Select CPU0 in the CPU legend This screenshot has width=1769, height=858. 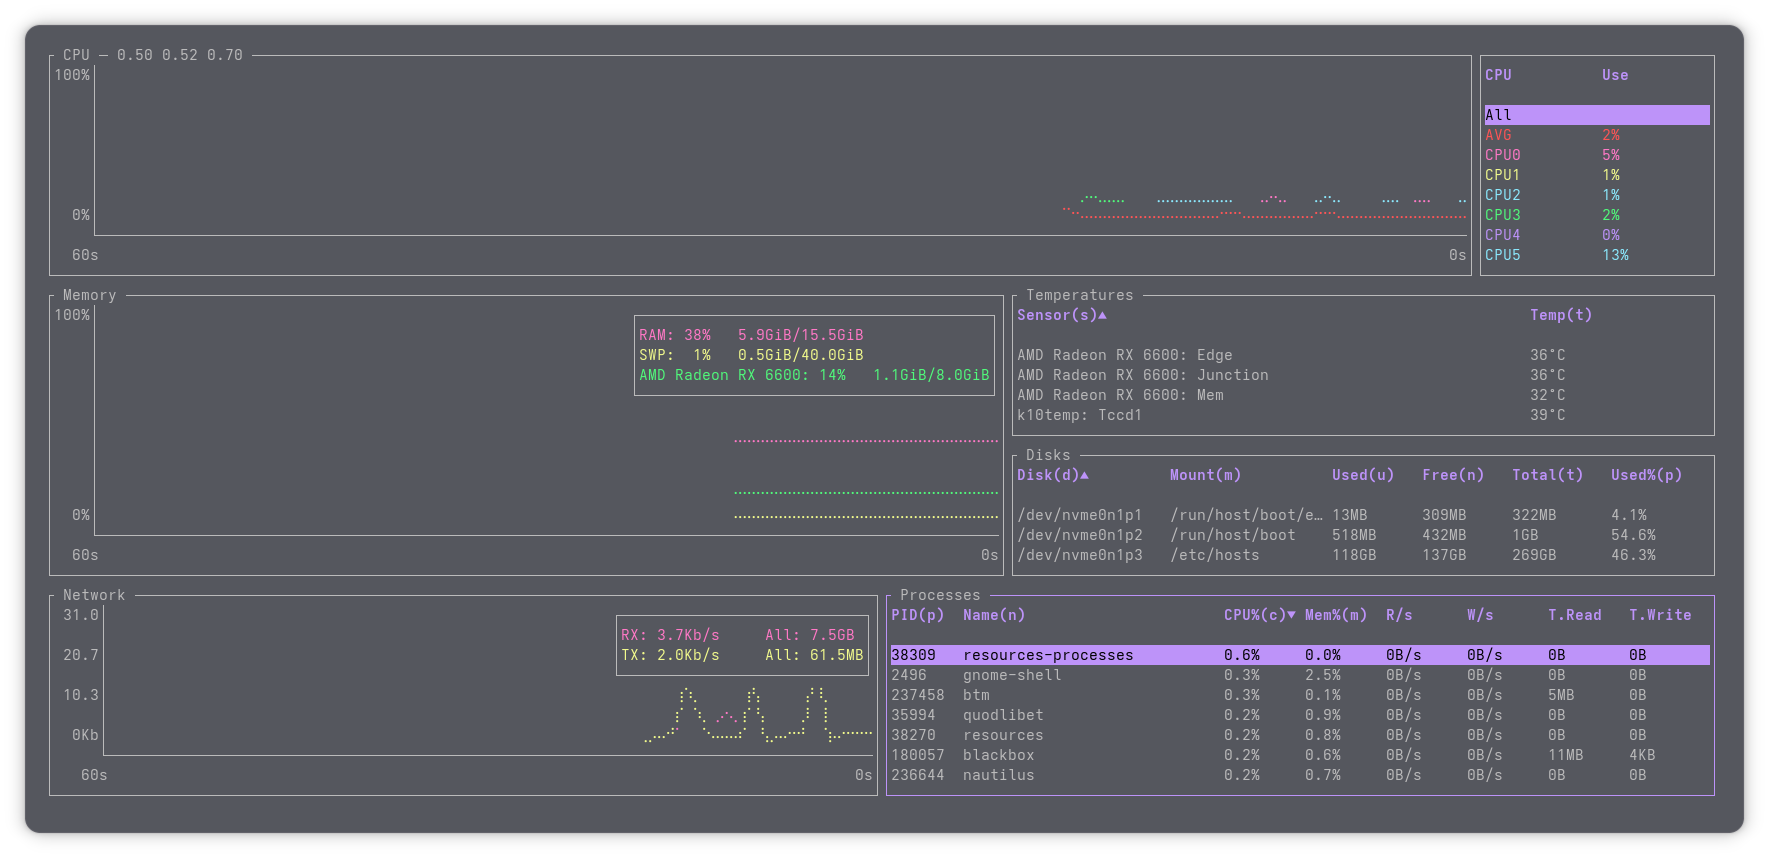1502,155
